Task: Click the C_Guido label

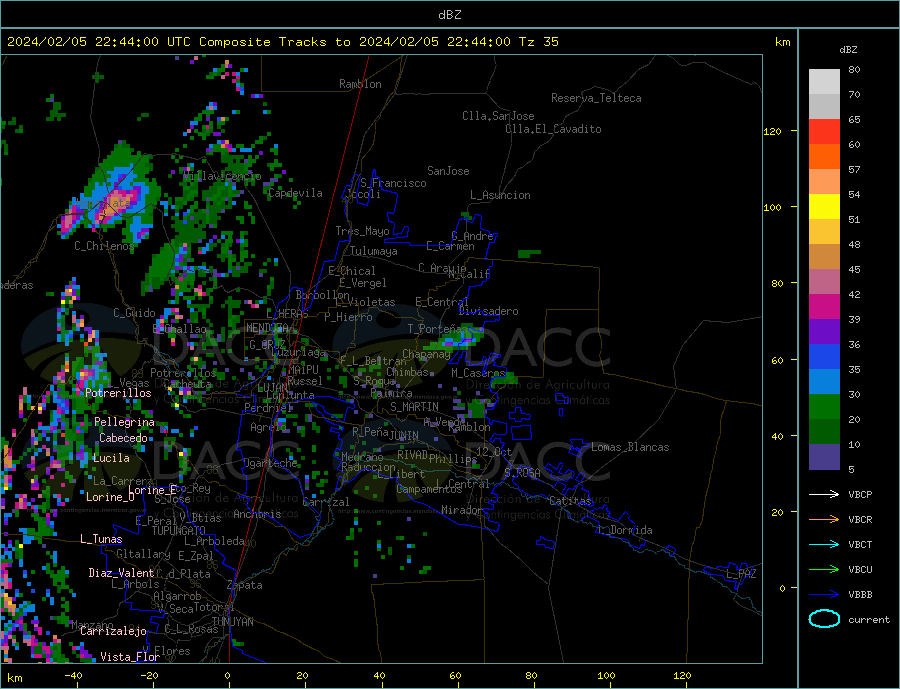Action: 134,313
